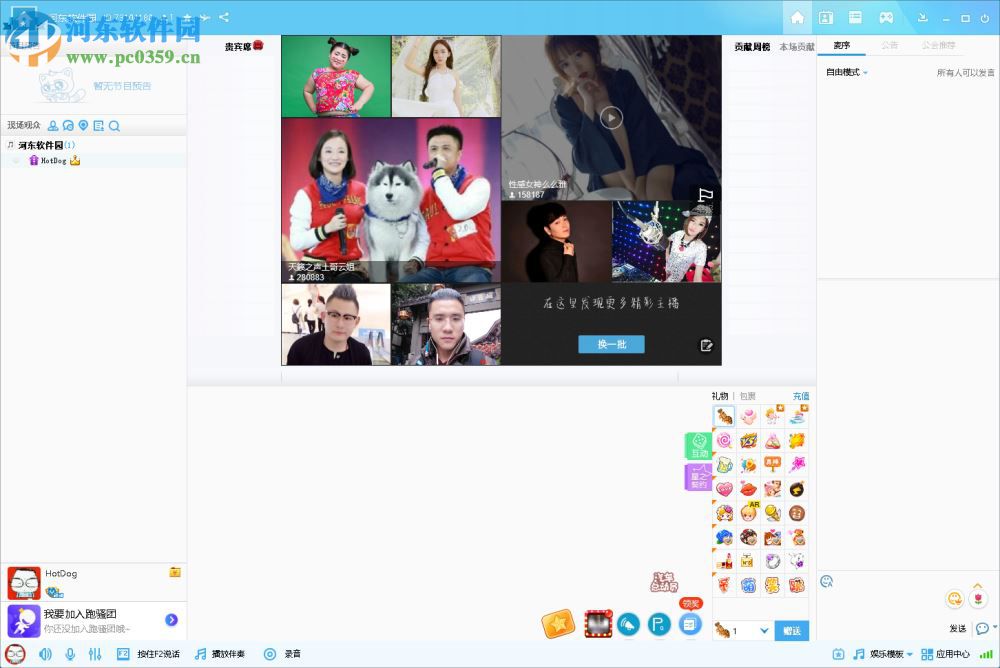Click 换一批 refresh hosts button

tap(611, 345)
